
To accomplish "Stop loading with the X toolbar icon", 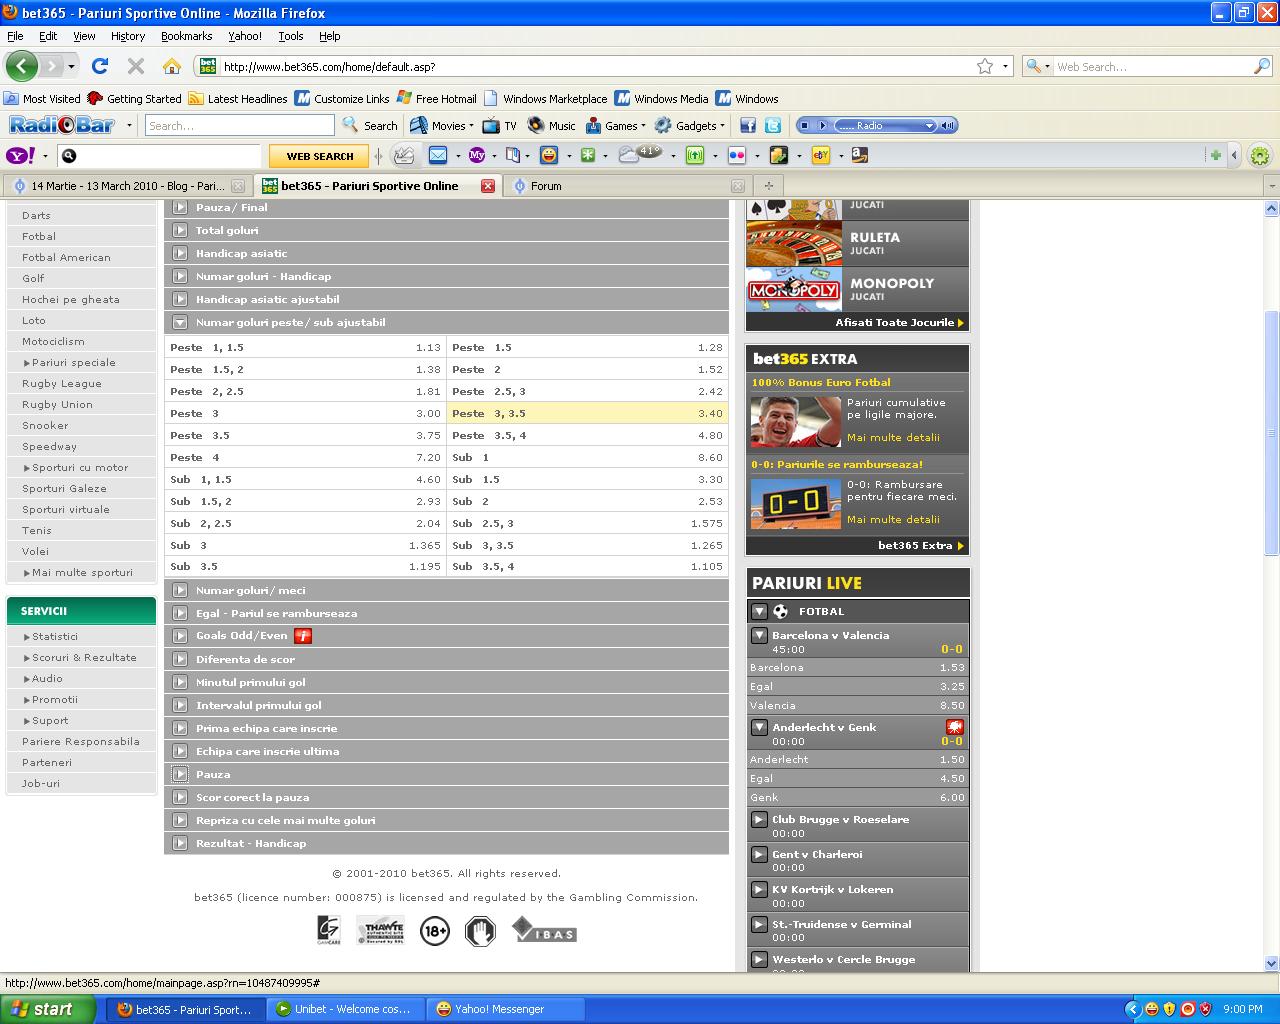I will [x=136, y=66].
